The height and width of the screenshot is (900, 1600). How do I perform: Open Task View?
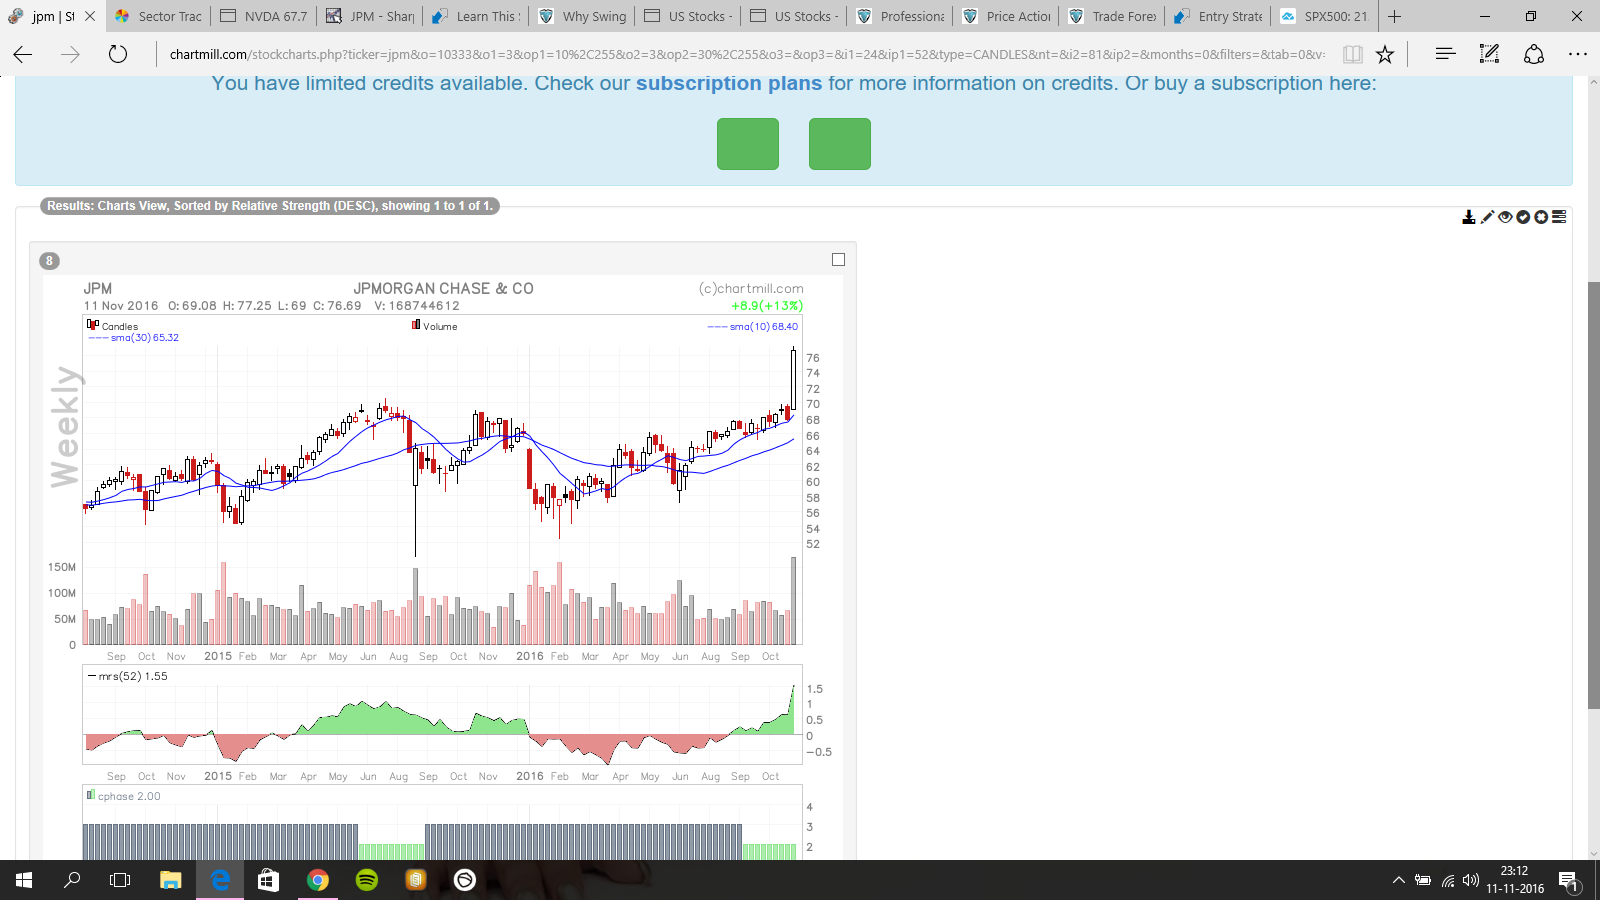[x=120, y=880]
